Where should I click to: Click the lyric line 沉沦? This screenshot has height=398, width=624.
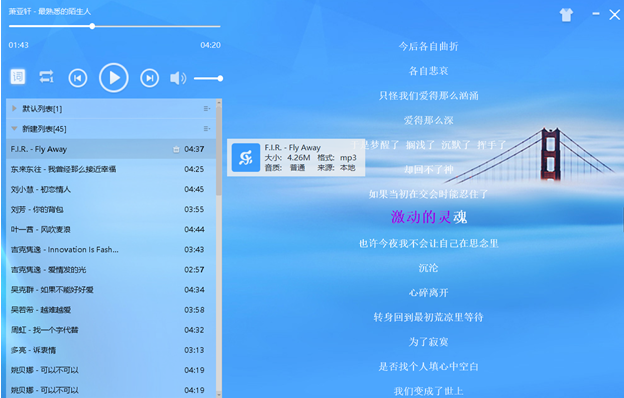(x=429, y=268)
